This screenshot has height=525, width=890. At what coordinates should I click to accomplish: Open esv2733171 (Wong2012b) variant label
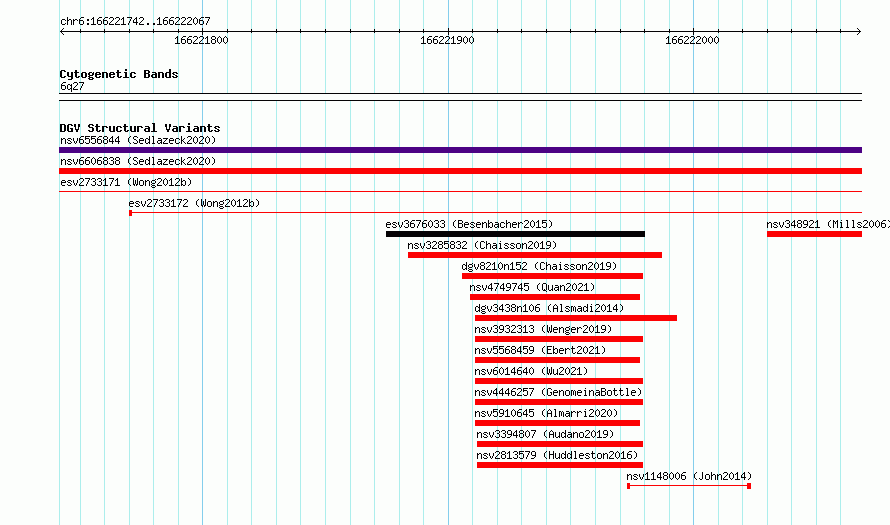point(126,182)
